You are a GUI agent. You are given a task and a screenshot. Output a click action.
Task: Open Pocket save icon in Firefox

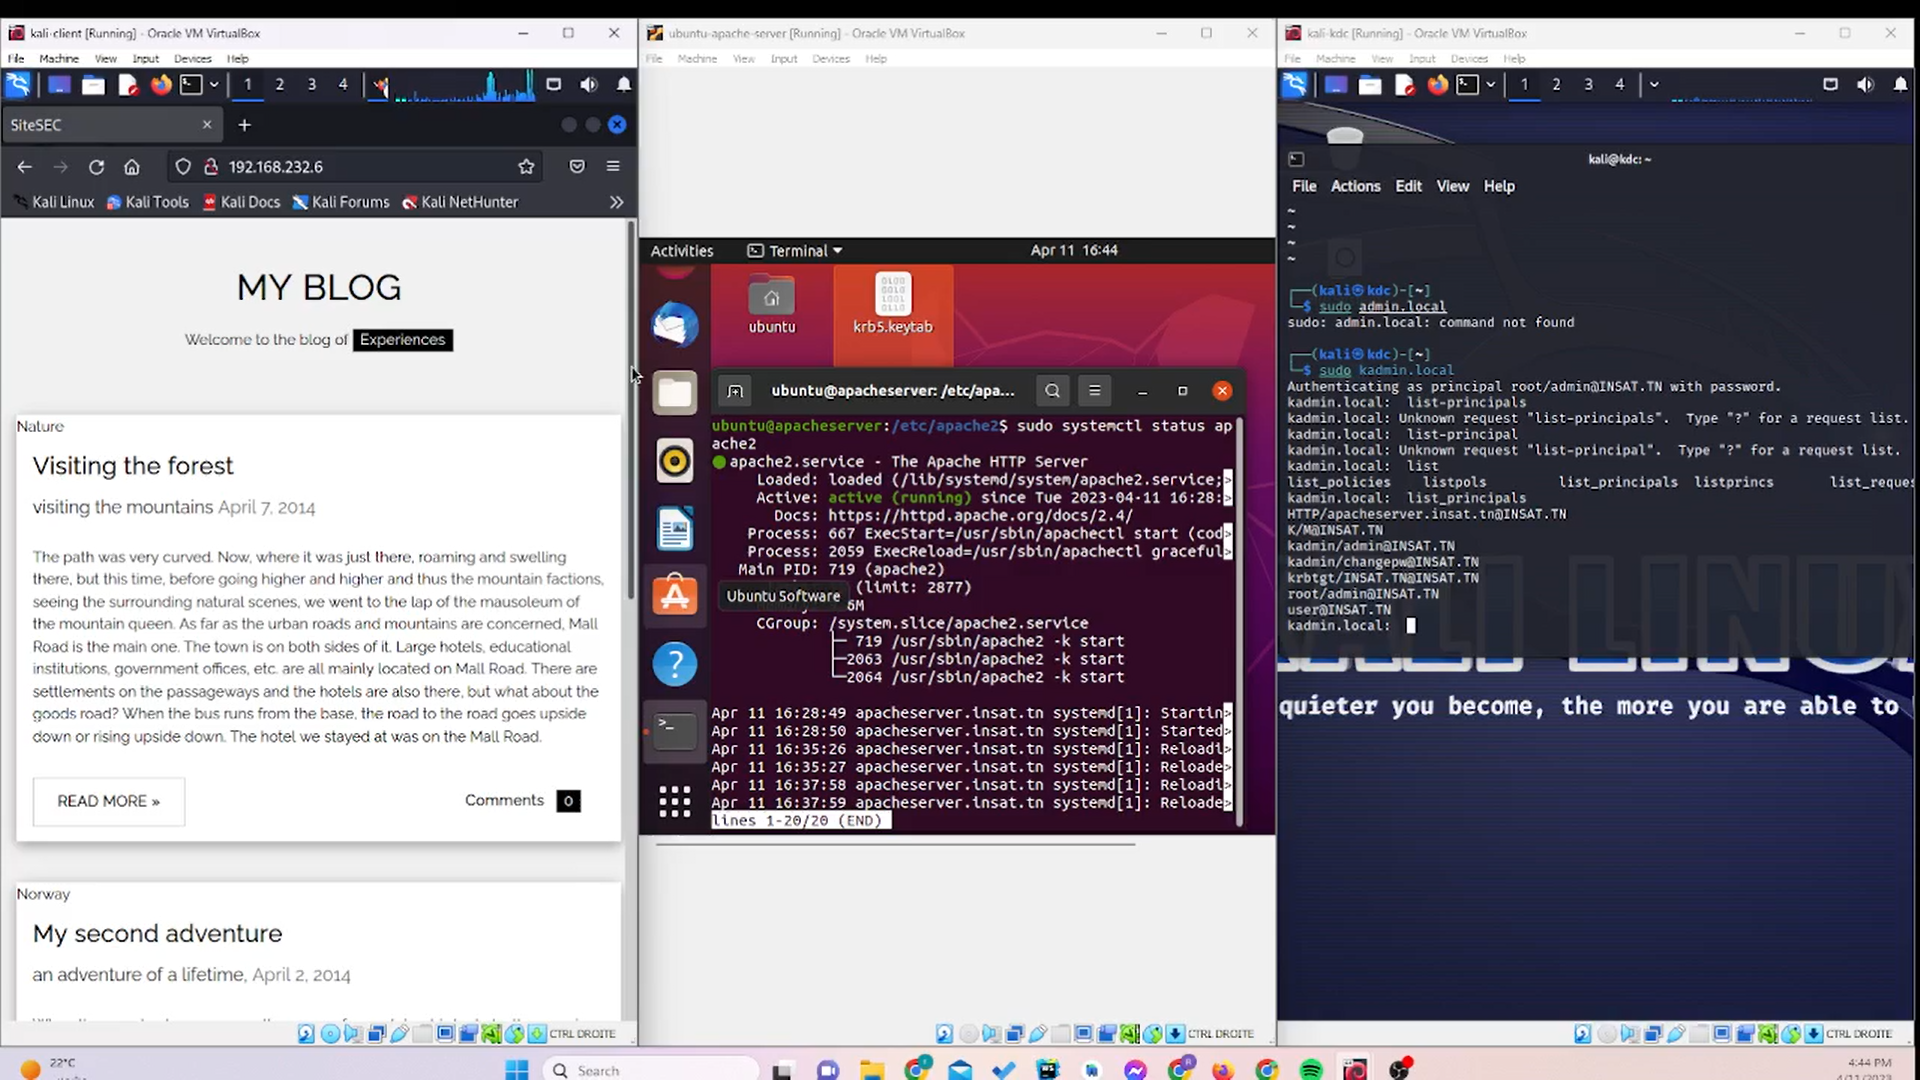click(x=577, y=167)
